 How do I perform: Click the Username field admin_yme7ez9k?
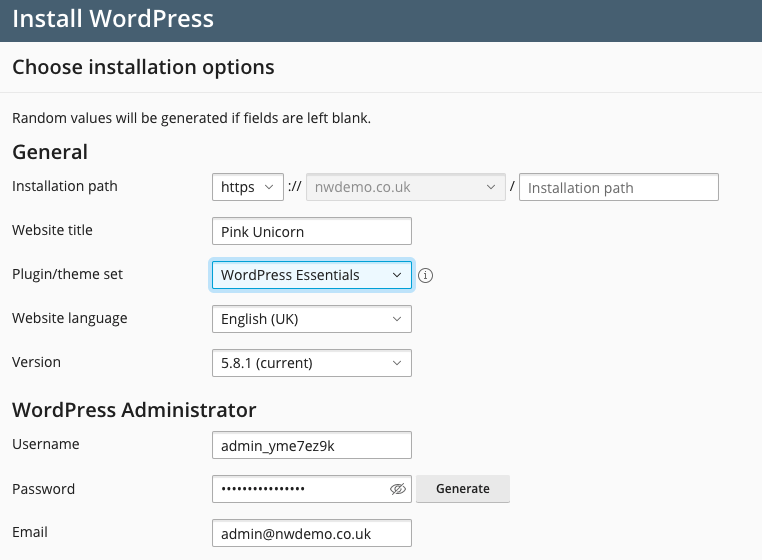[312, 445]
